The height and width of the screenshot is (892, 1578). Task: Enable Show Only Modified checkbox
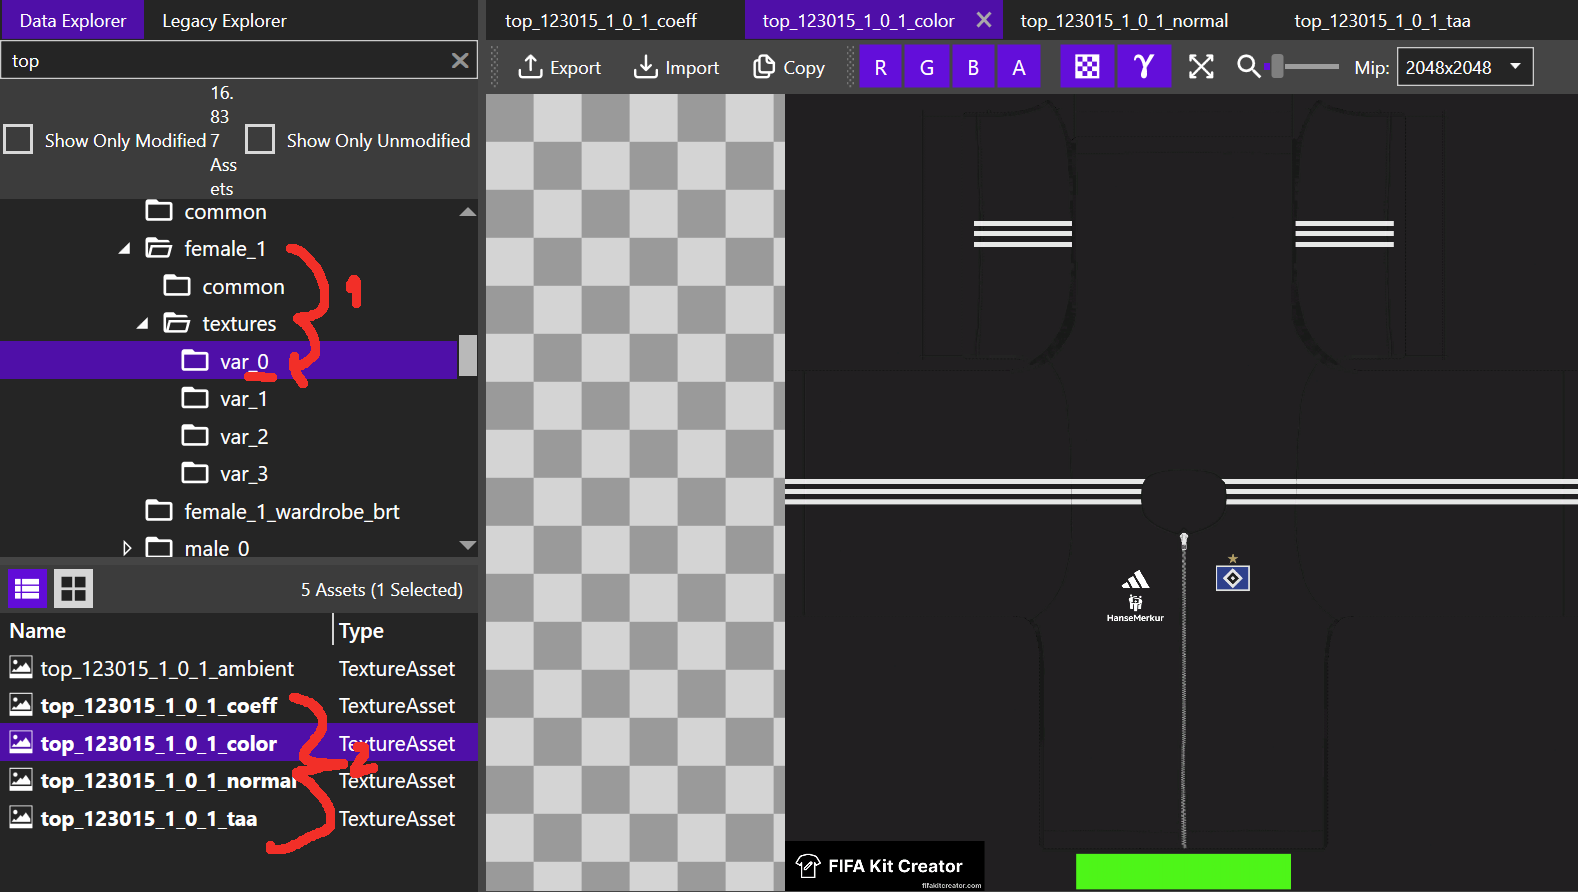[x=18, y=139]
